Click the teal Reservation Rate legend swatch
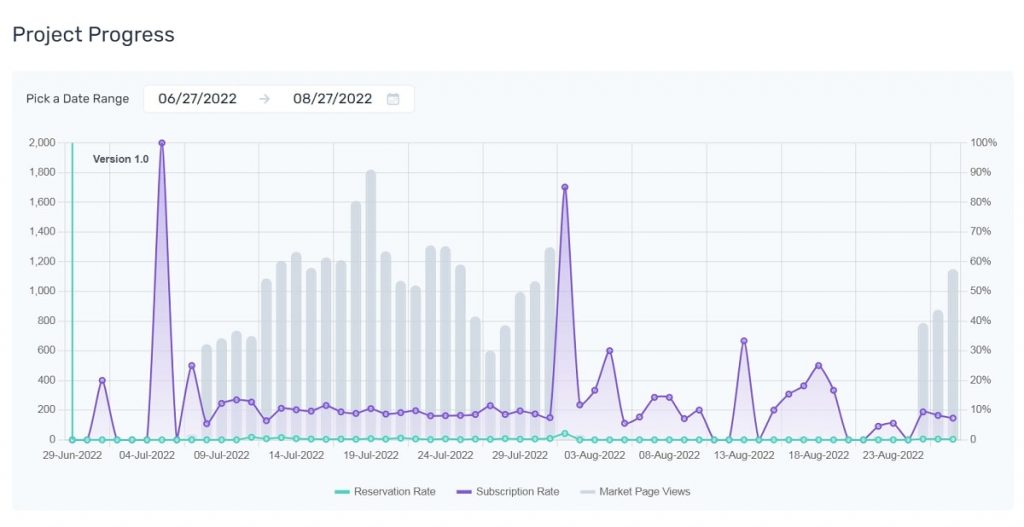Screen dimensions: 1024x527 click(342, 492)
